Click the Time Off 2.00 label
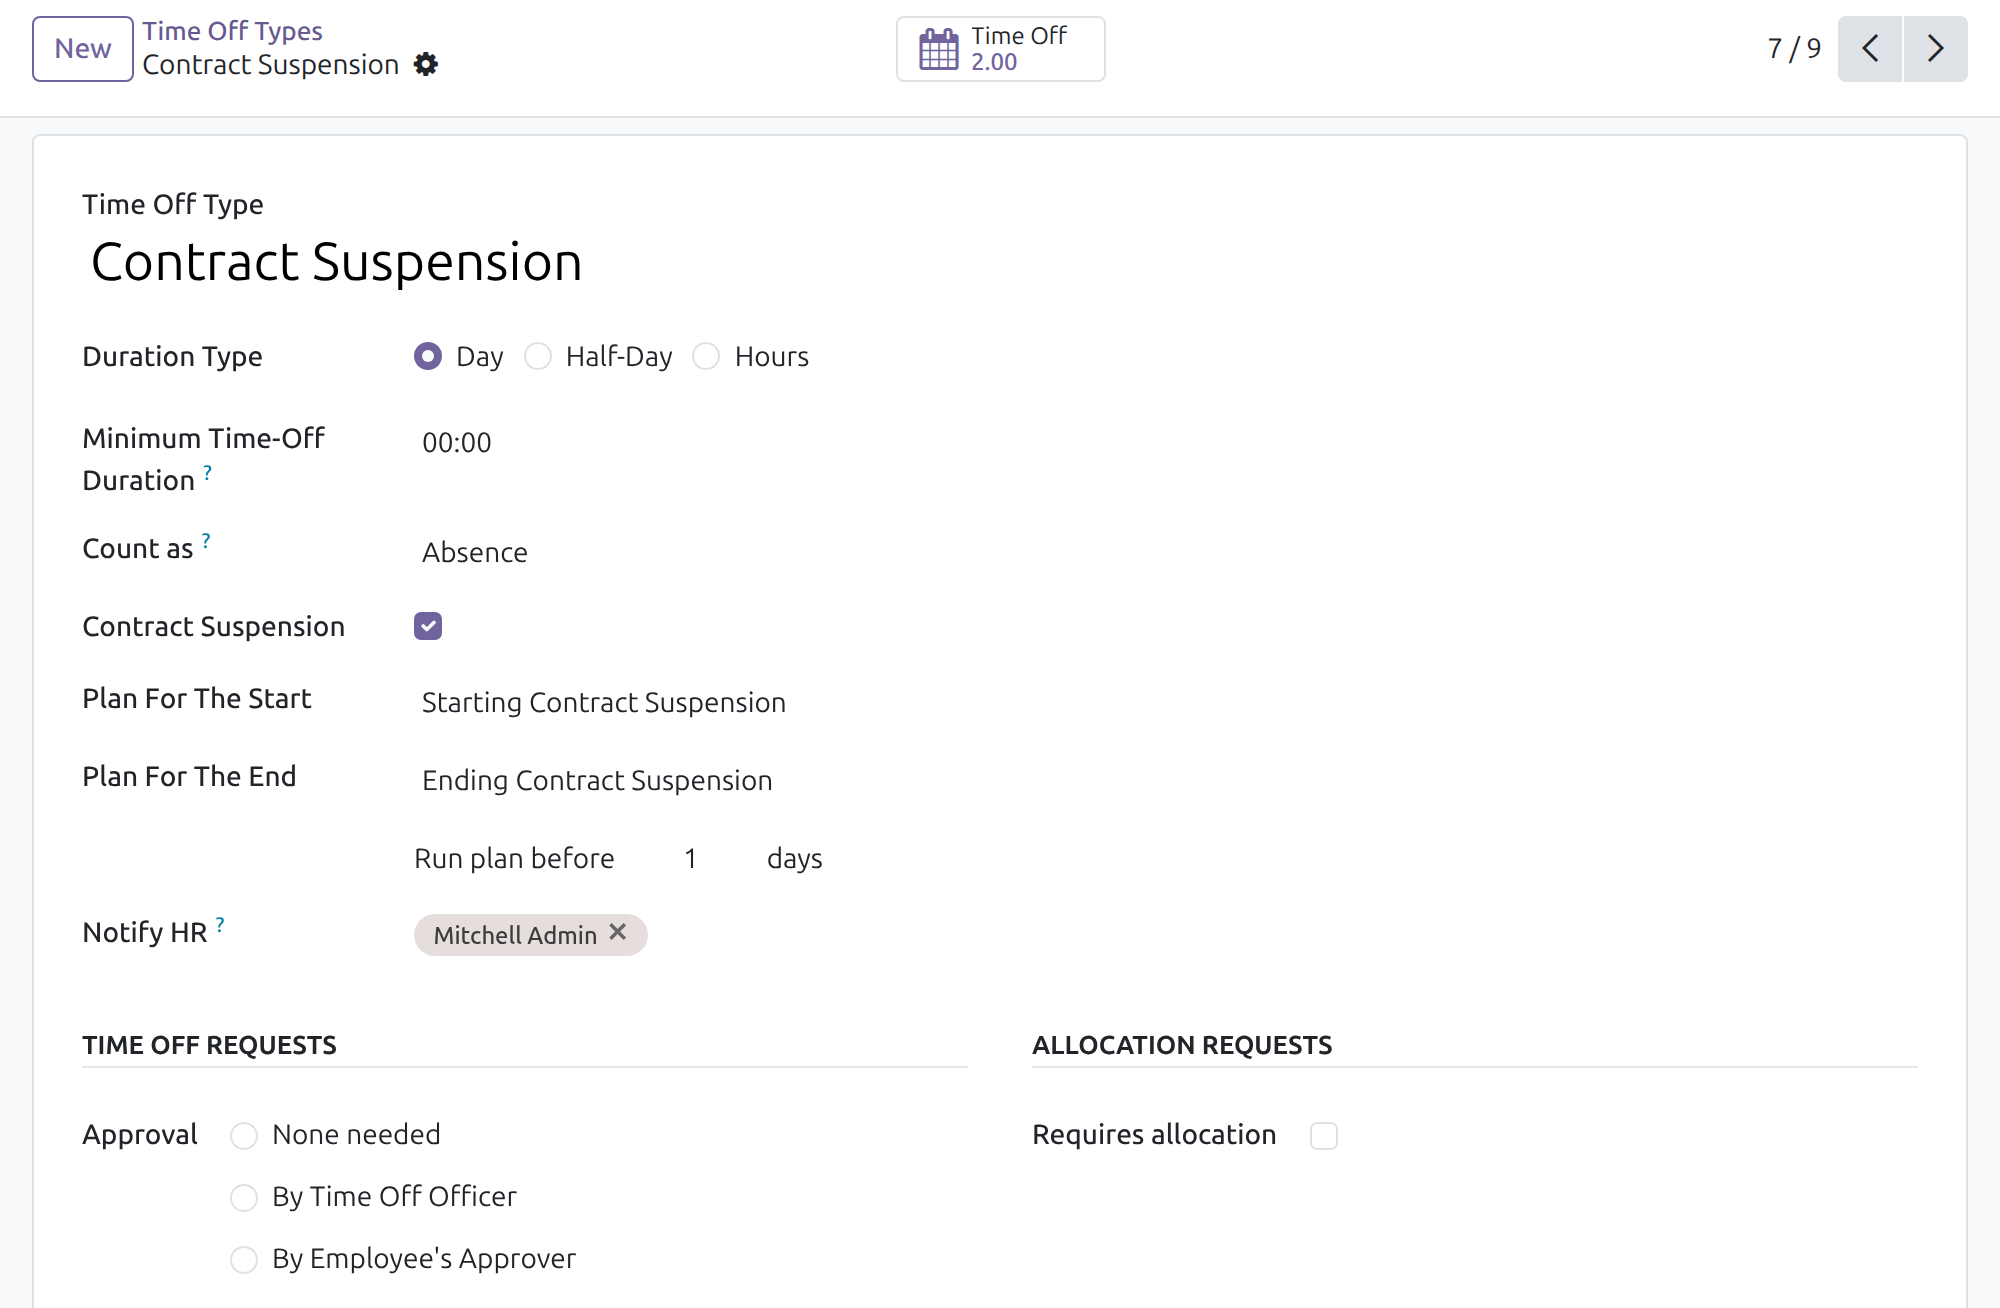2000x1308 pixels. (x=1019, y=49)
